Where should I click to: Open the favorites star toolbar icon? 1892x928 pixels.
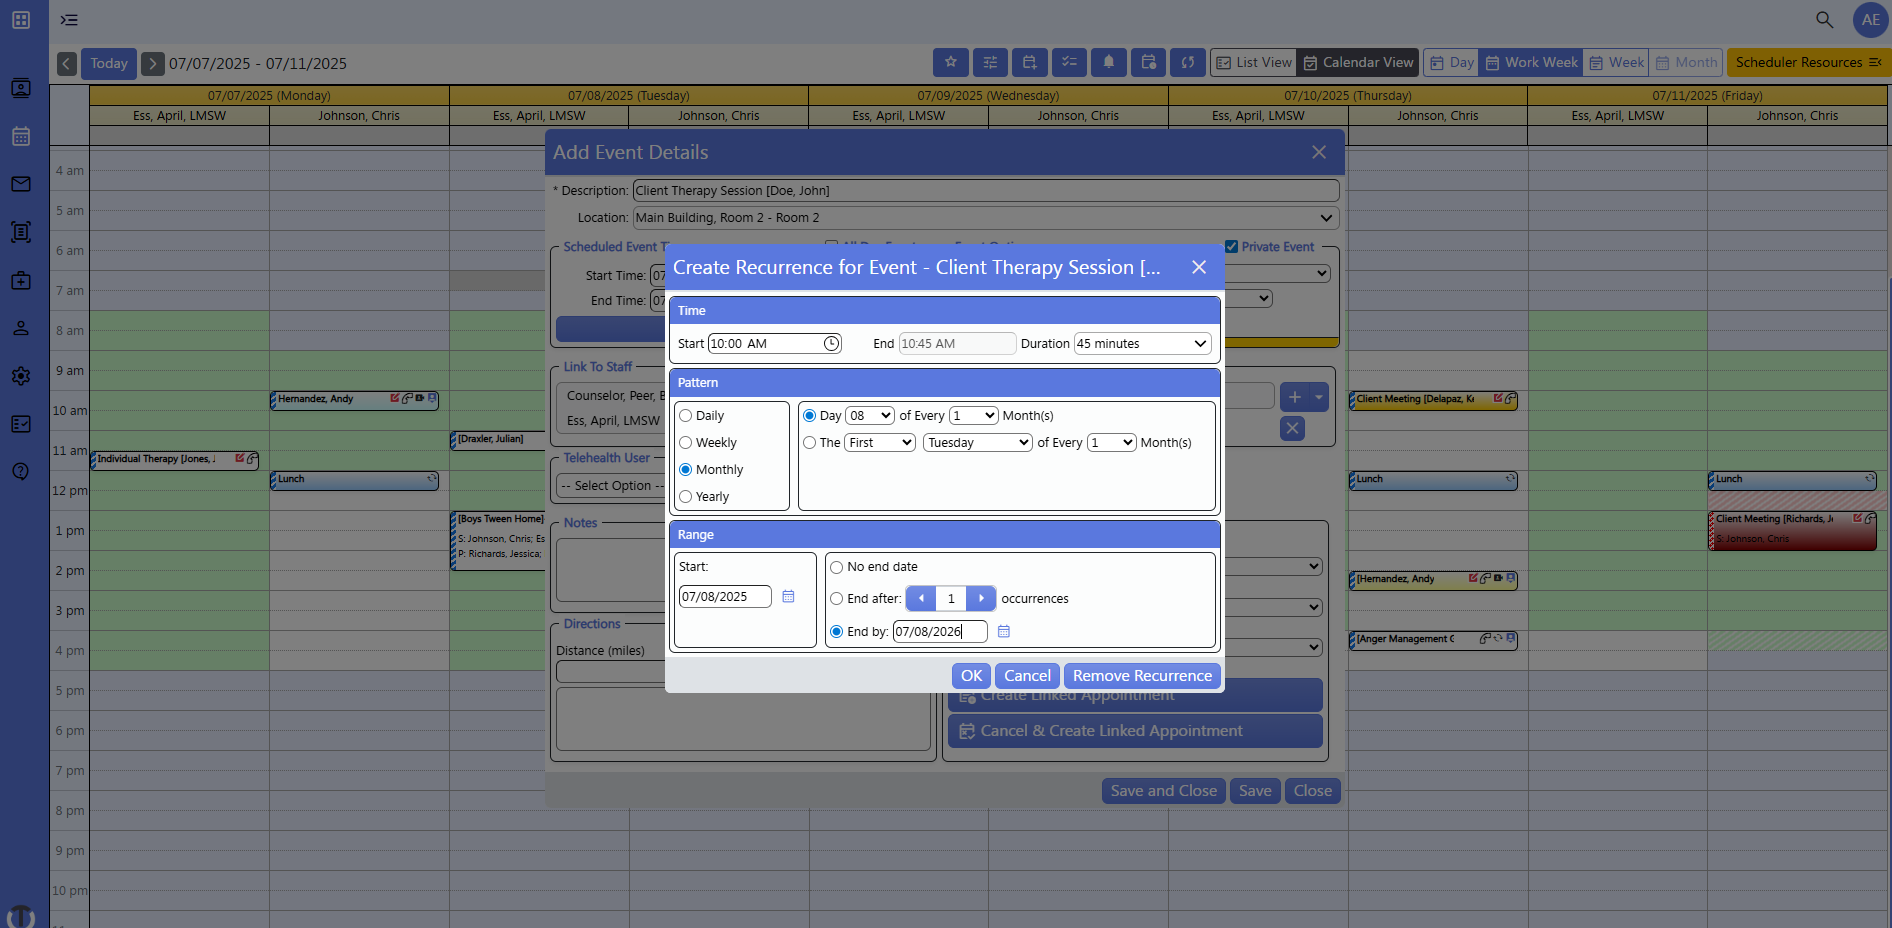951,62
